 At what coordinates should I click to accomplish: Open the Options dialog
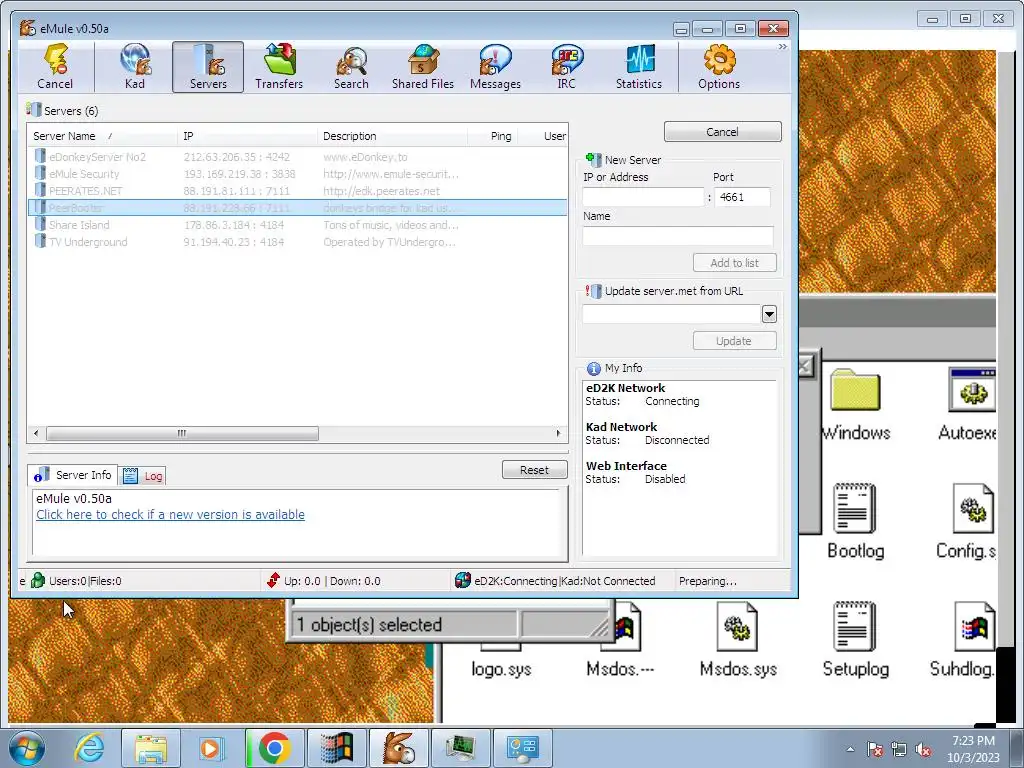point(718,67)
